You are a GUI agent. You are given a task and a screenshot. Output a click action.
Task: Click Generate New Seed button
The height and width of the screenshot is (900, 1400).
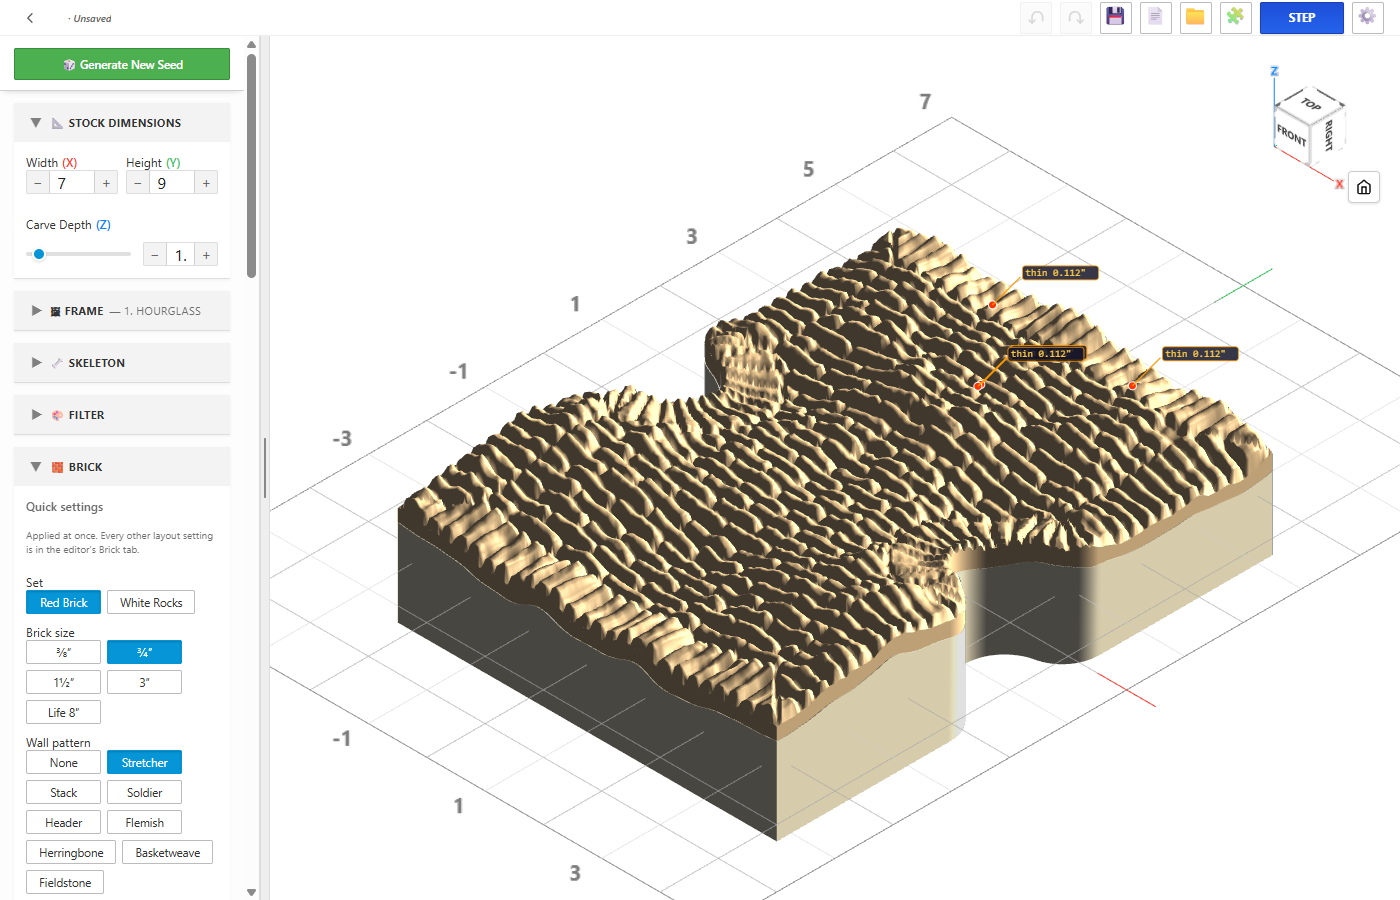click(x=122, y=64)
